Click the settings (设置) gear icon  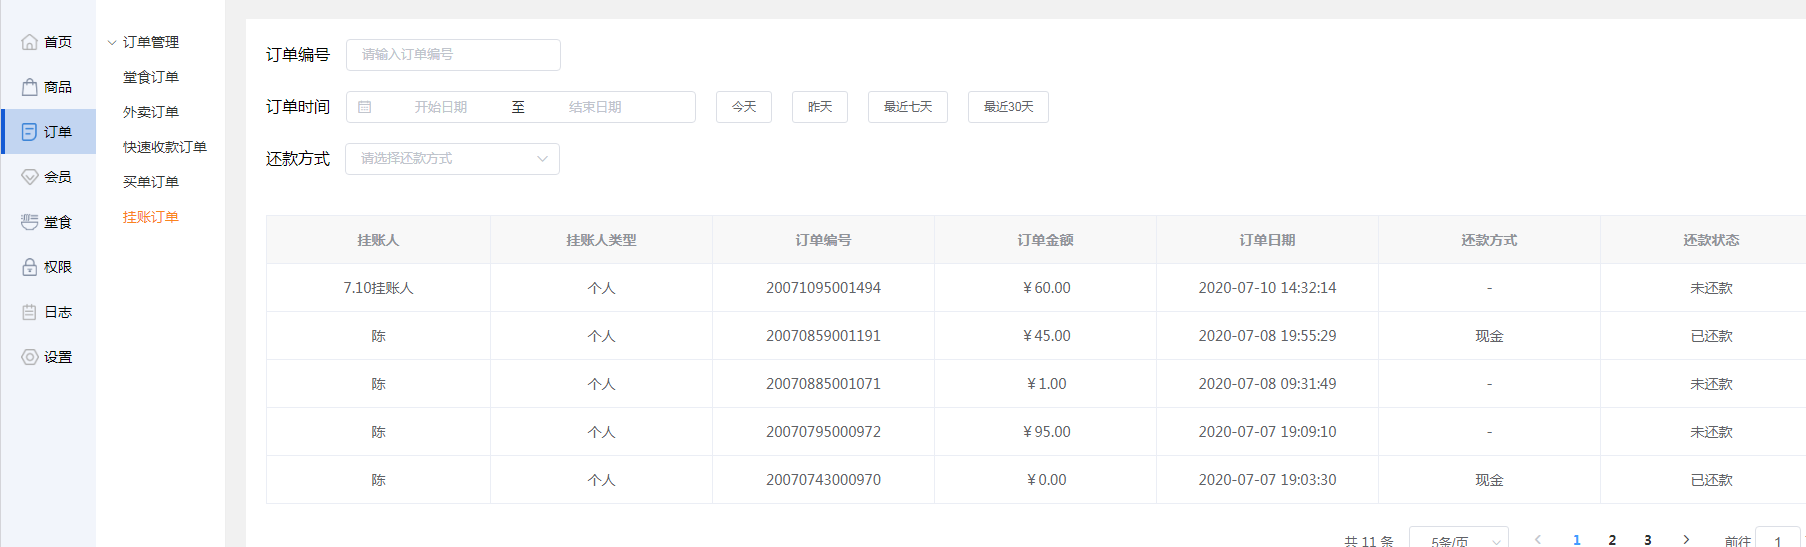point(30,357)
